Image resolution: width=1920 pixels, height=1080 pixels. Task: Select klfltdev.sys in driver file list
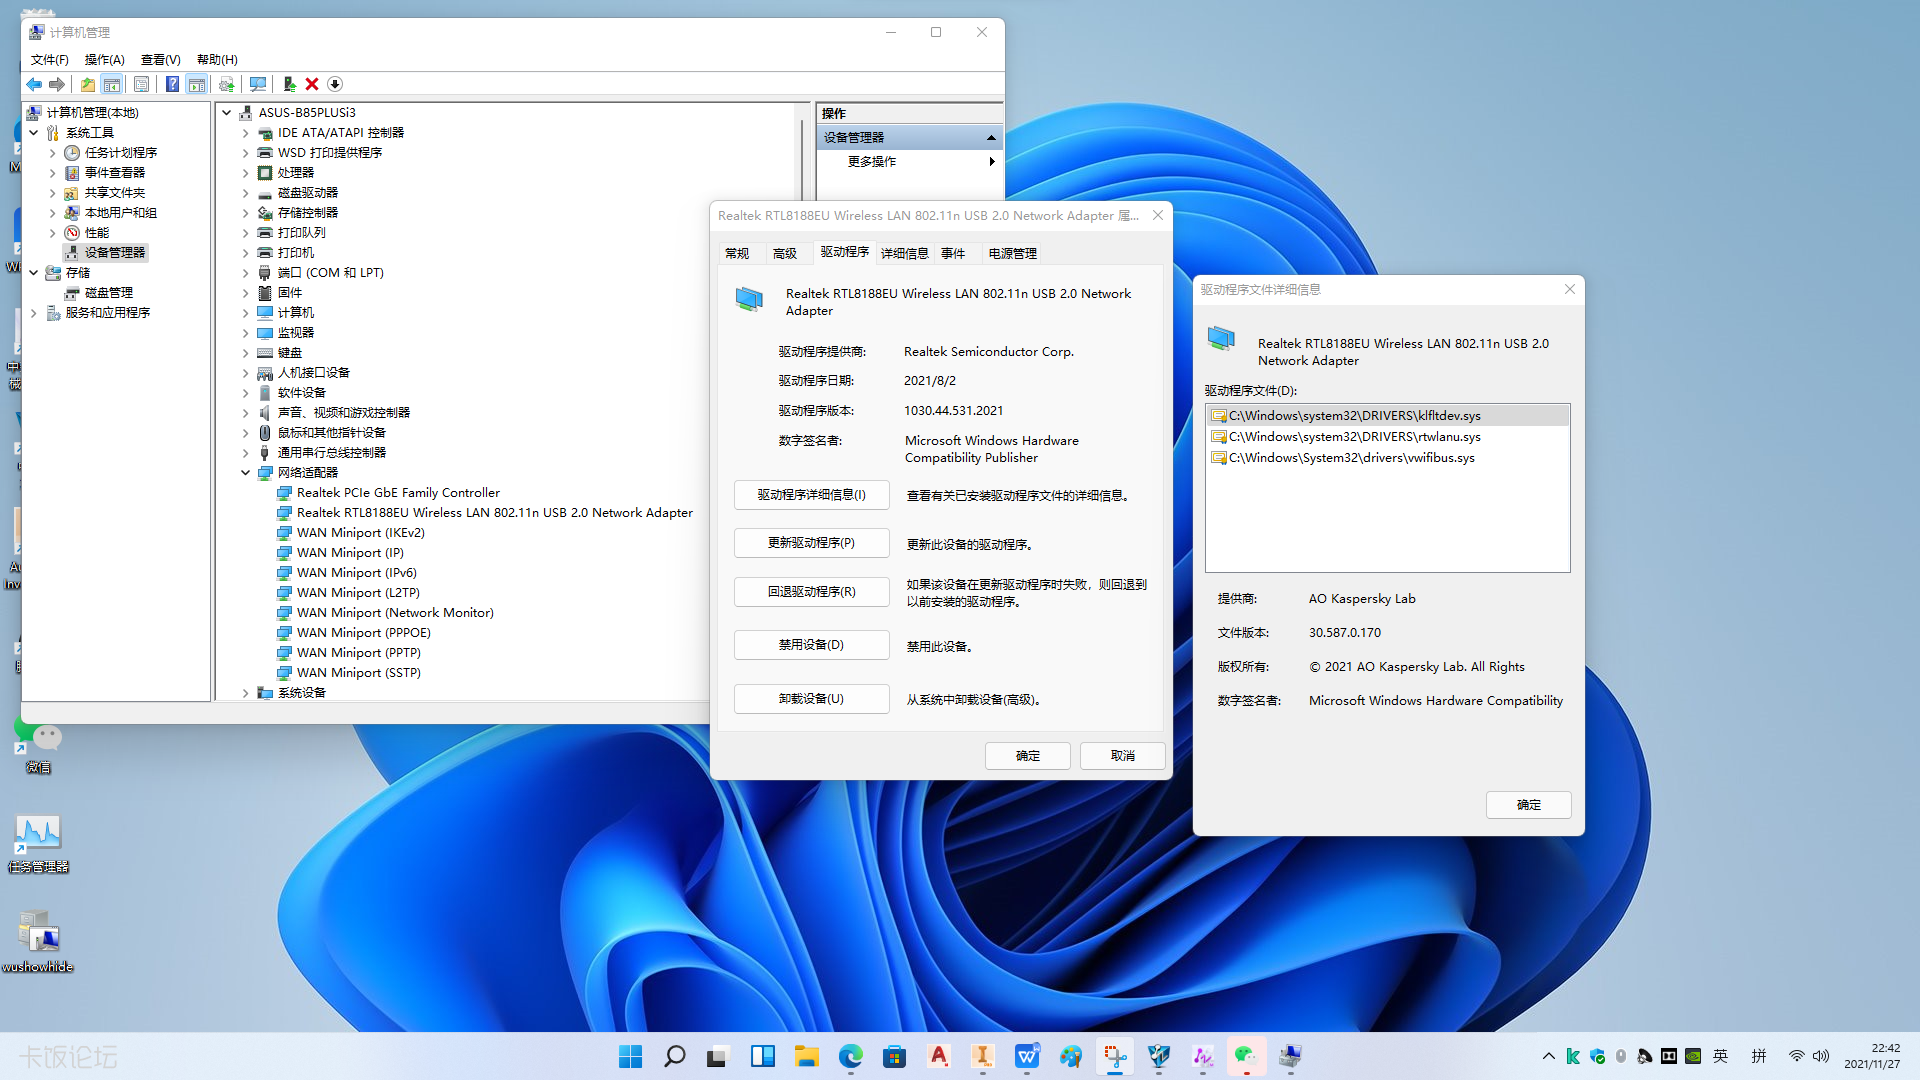click(x=1388, y=416)
